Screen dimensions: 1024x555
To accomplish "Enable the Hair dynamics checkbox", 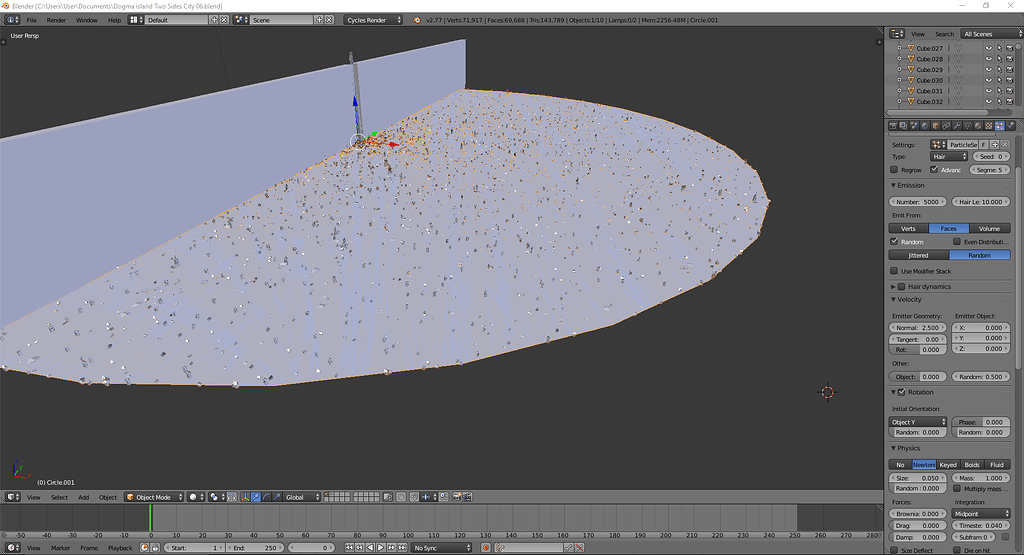I will 901,287.
